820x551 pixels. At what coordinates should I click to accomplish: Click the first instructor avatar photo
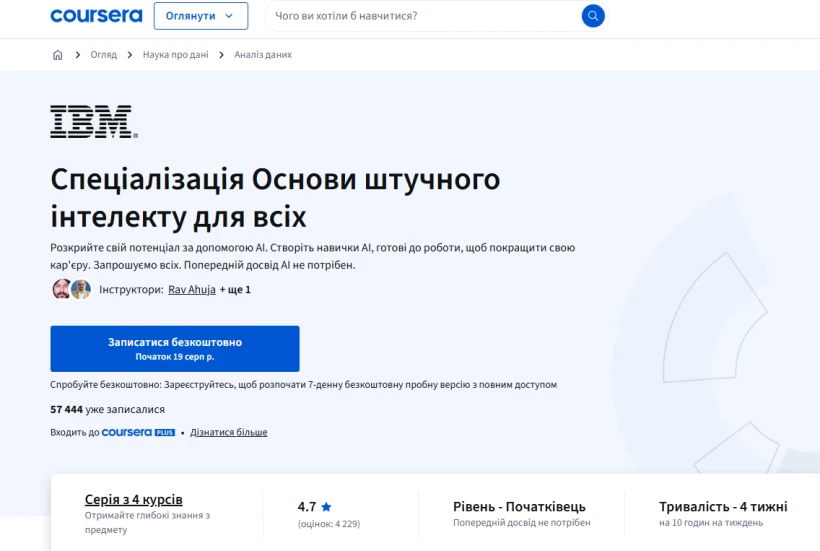coord(61,289)
